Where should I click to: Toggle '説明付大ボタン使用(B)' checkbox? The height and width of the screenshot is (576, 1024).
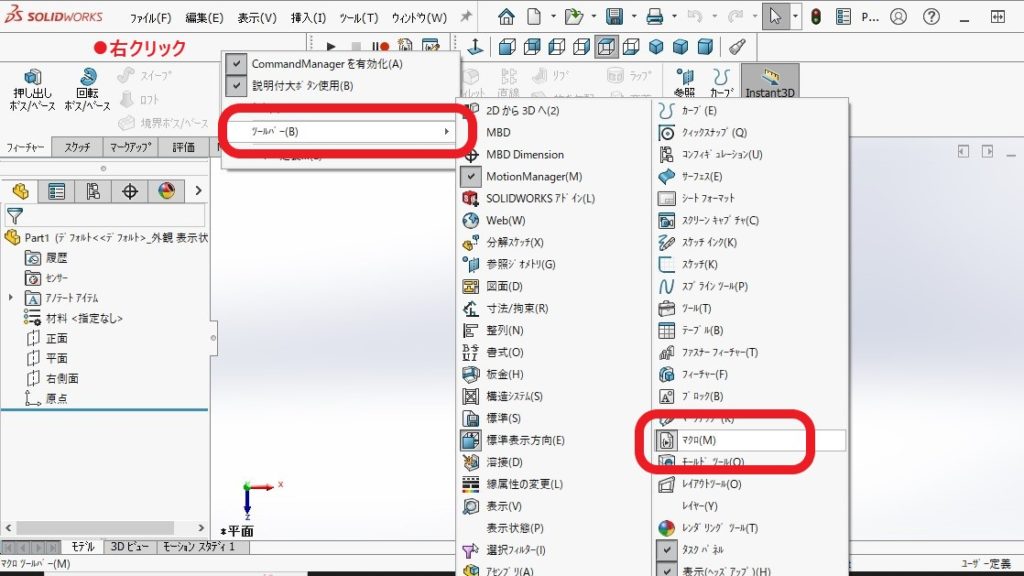[236, 86]
